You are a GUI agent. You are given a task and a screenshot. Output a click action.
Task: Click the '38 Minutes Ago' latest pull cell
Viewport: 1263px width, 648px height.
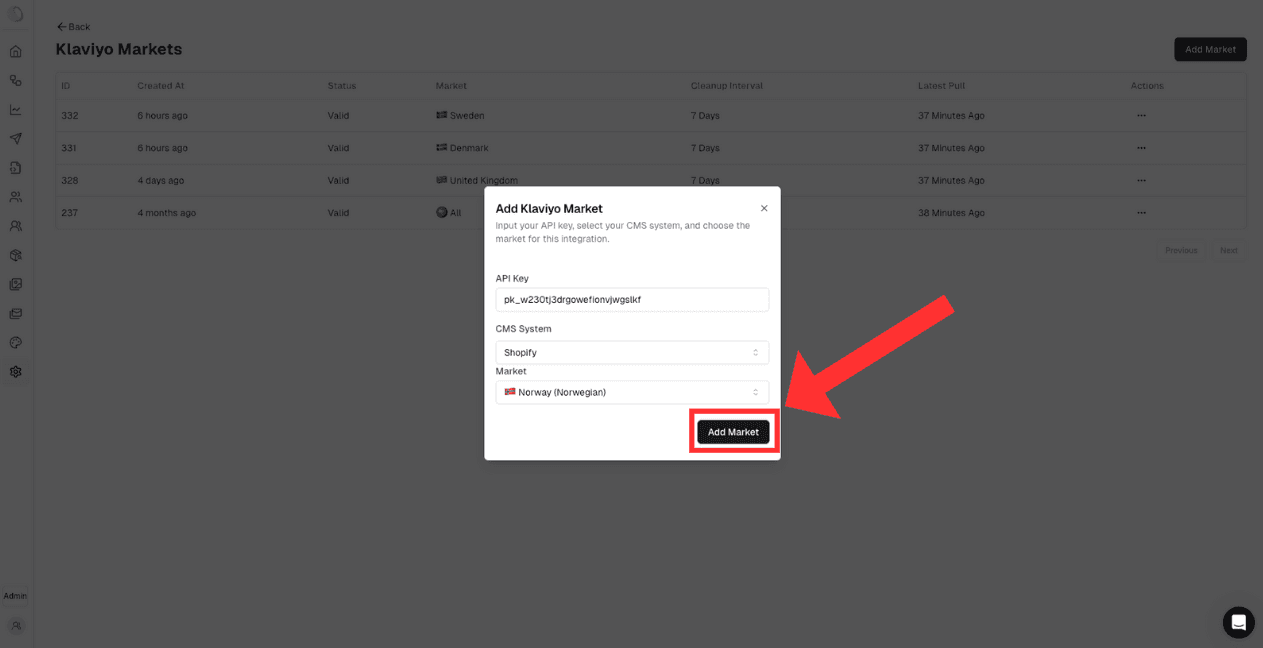951,213
